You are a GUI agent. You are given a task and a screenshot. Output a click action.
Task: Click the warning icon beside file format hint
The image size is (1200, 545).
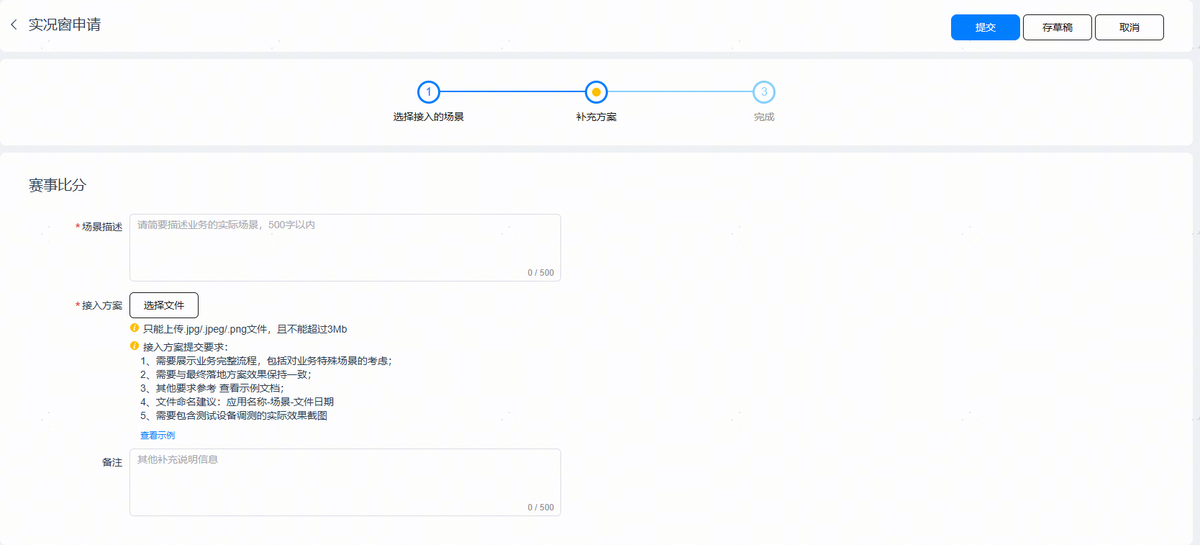[x=135, y=328]
